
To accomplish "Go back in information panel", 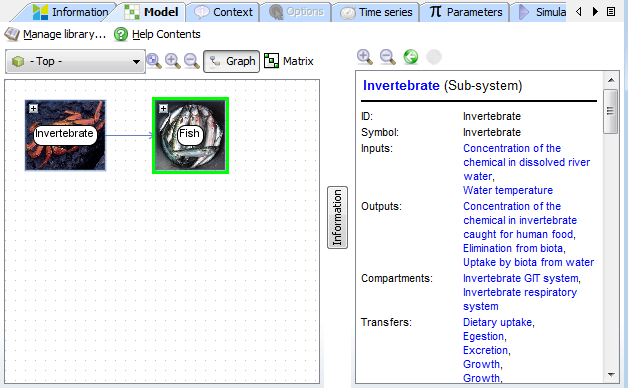I will pyautogui.click(x=411, y=57).
